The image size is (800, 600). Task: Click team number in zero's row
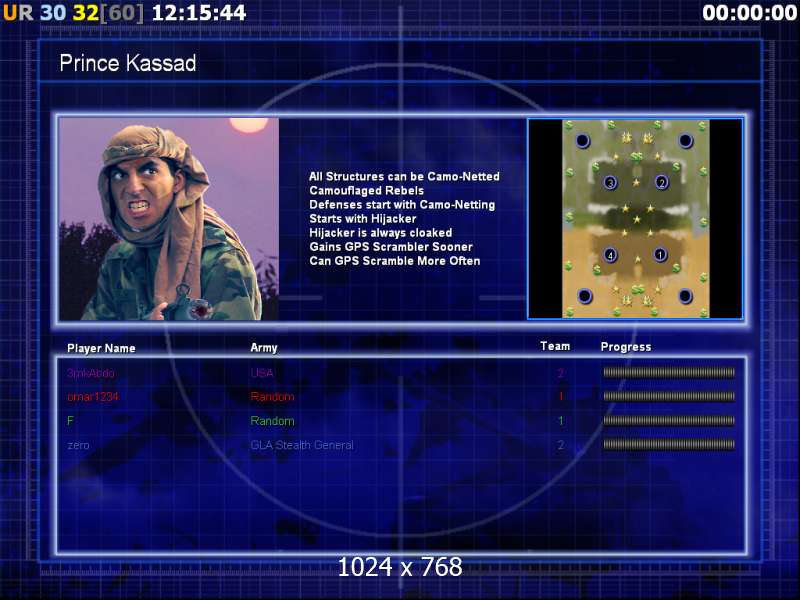[x=560, y=445]
